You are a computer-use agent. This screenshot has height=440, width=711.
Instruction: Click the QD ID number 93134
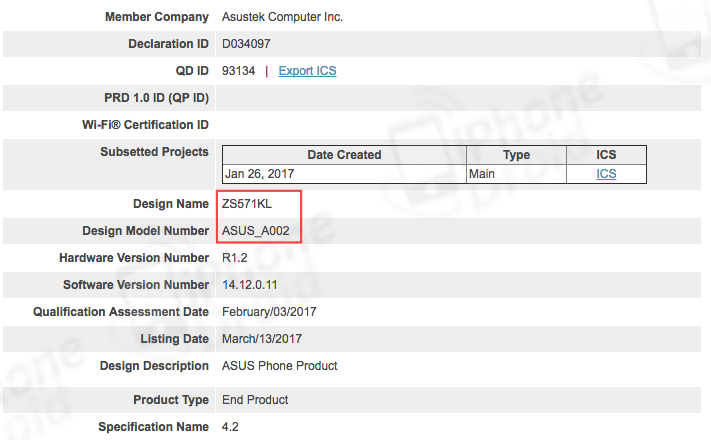coord(238,71)
